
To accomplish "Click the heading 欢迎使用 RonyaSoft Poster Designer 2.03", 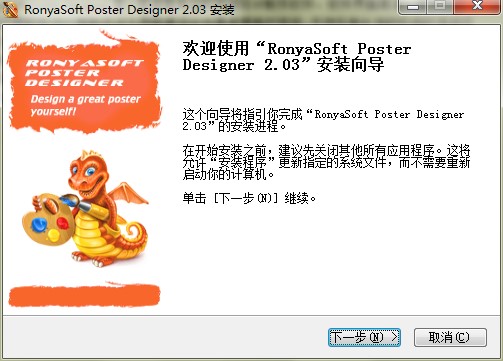I will pyautogui.click(x=297, y=57).
